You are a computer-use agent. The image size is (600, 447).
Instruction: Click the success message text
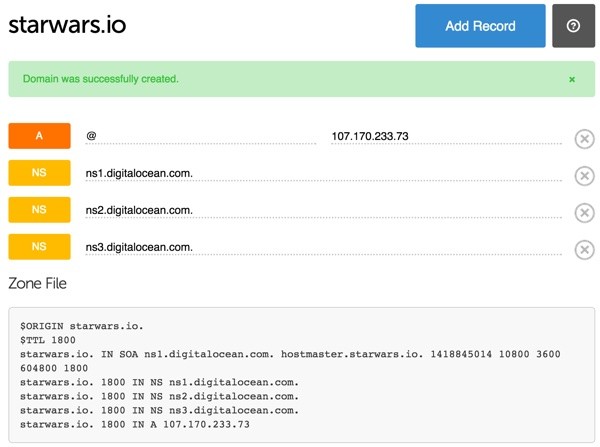[101, 79]
